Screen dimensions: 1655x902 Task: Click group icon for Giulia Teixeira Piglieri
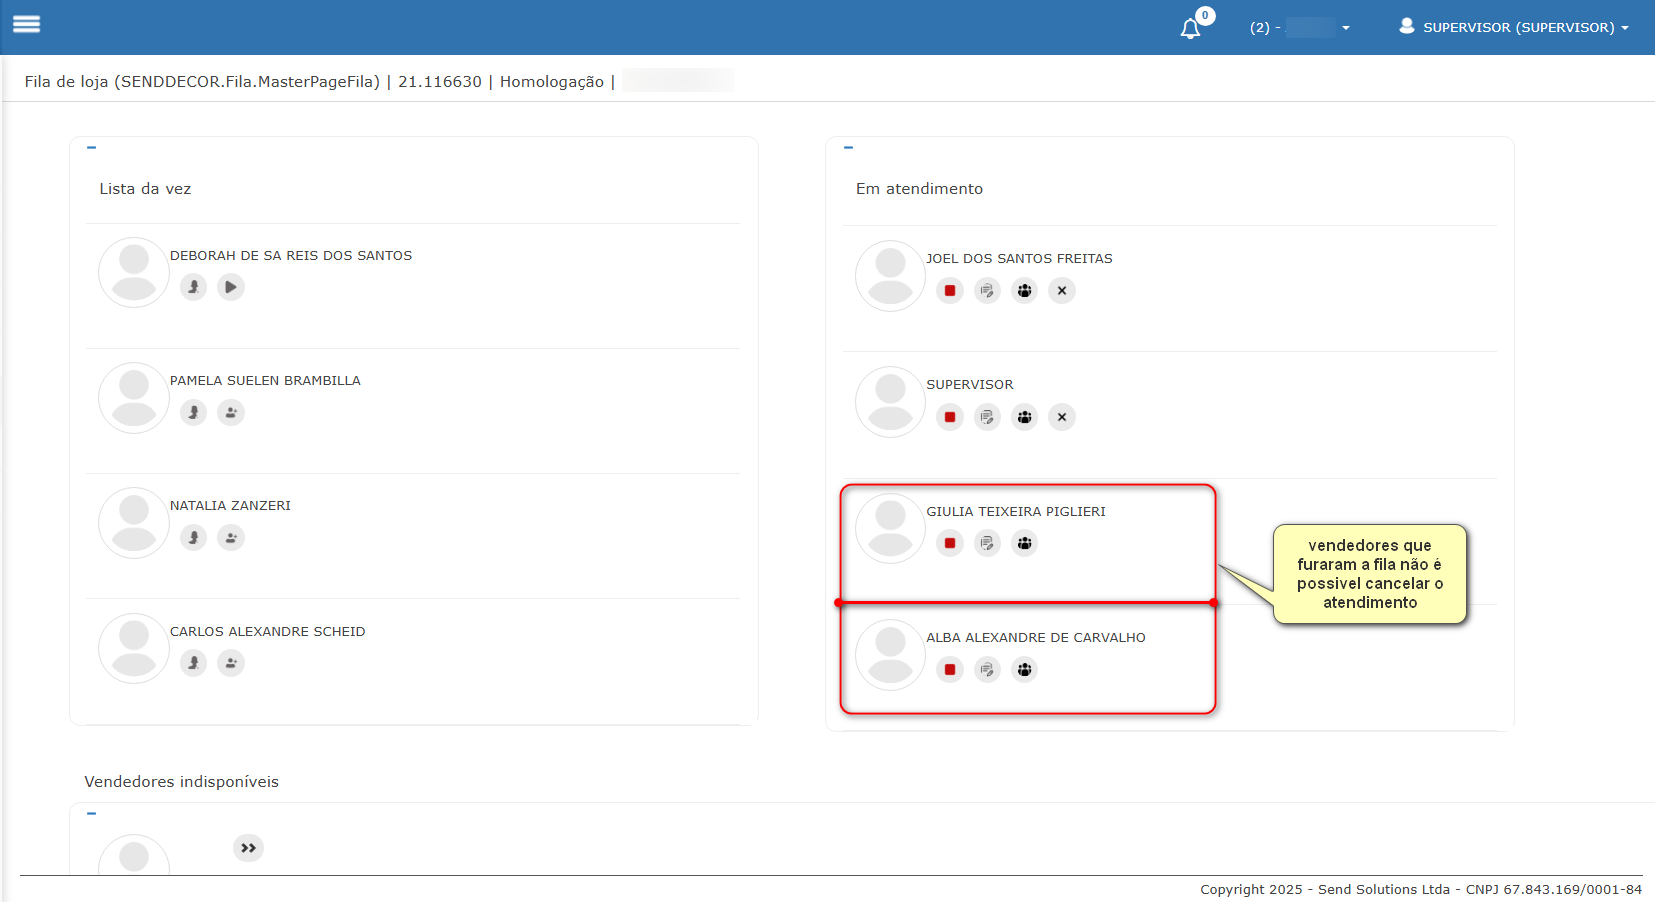[1025, 543]
